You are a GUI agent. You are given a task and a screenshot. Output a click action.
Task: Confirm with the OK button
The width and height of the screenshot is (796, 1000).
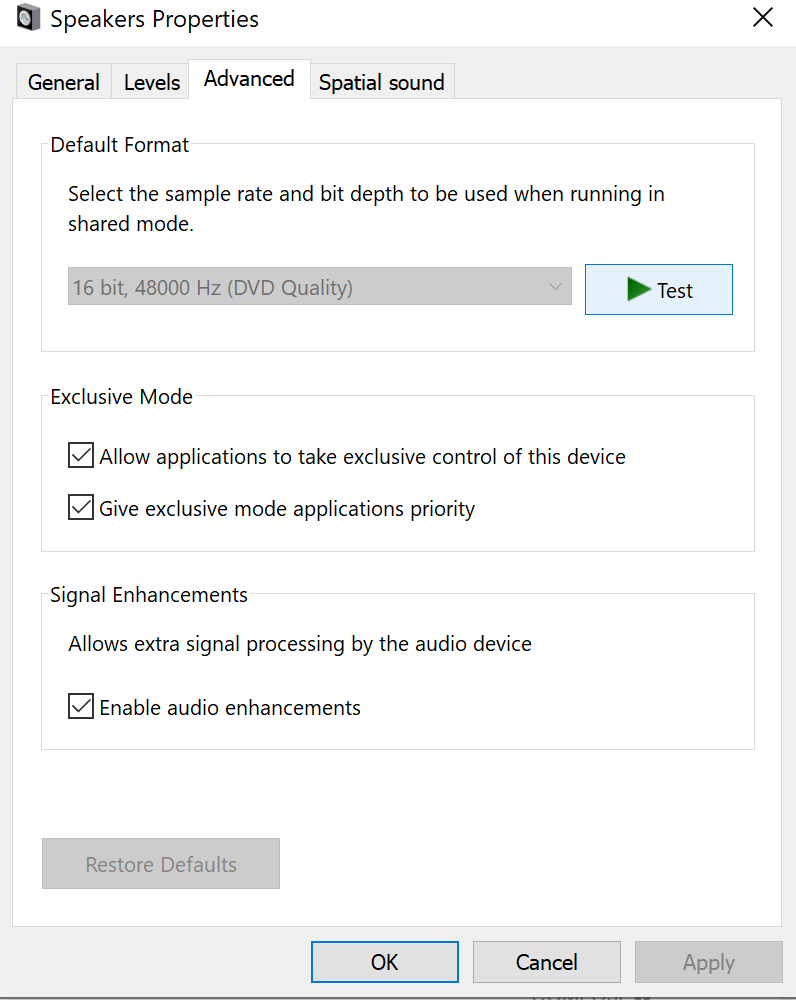click(385, 962)
